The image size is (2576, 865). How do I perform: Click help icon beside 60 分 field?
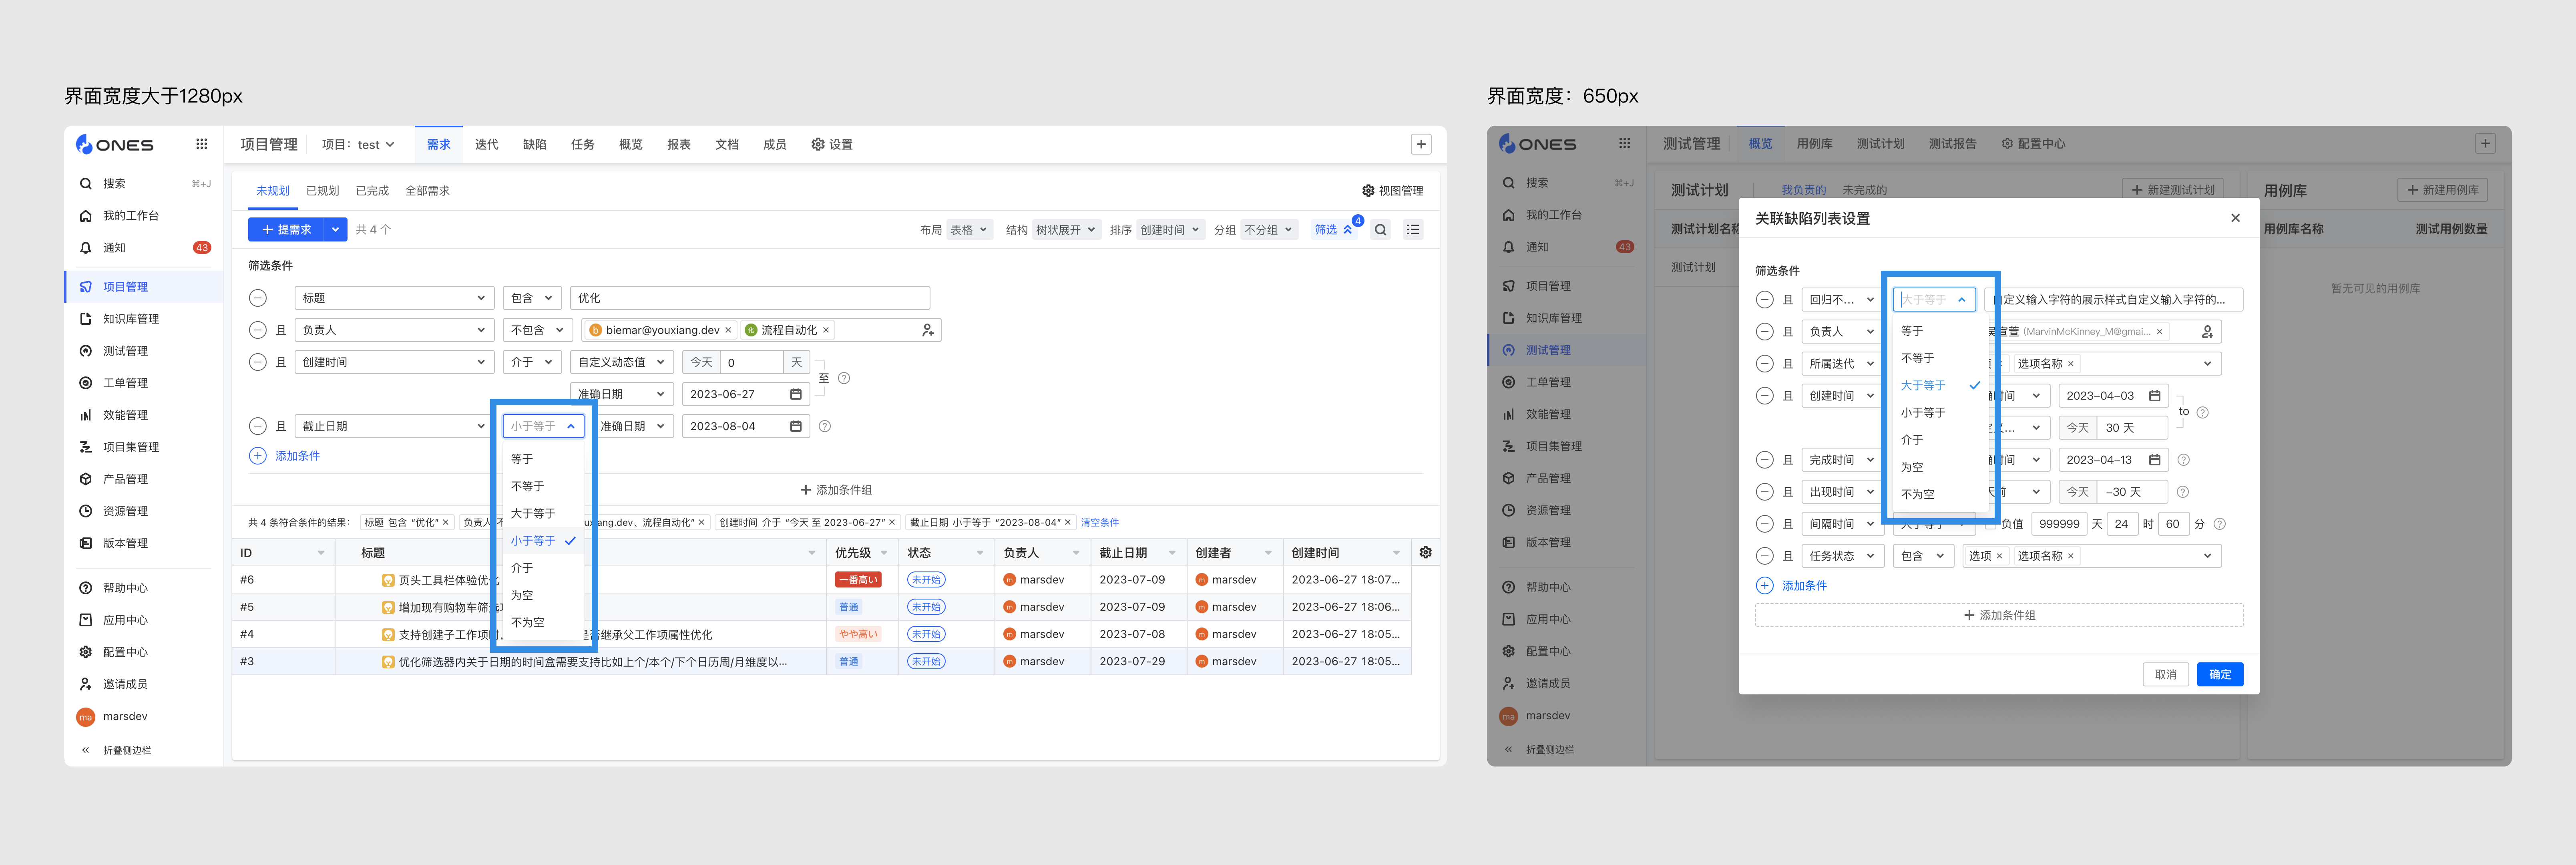point(2220,524)
